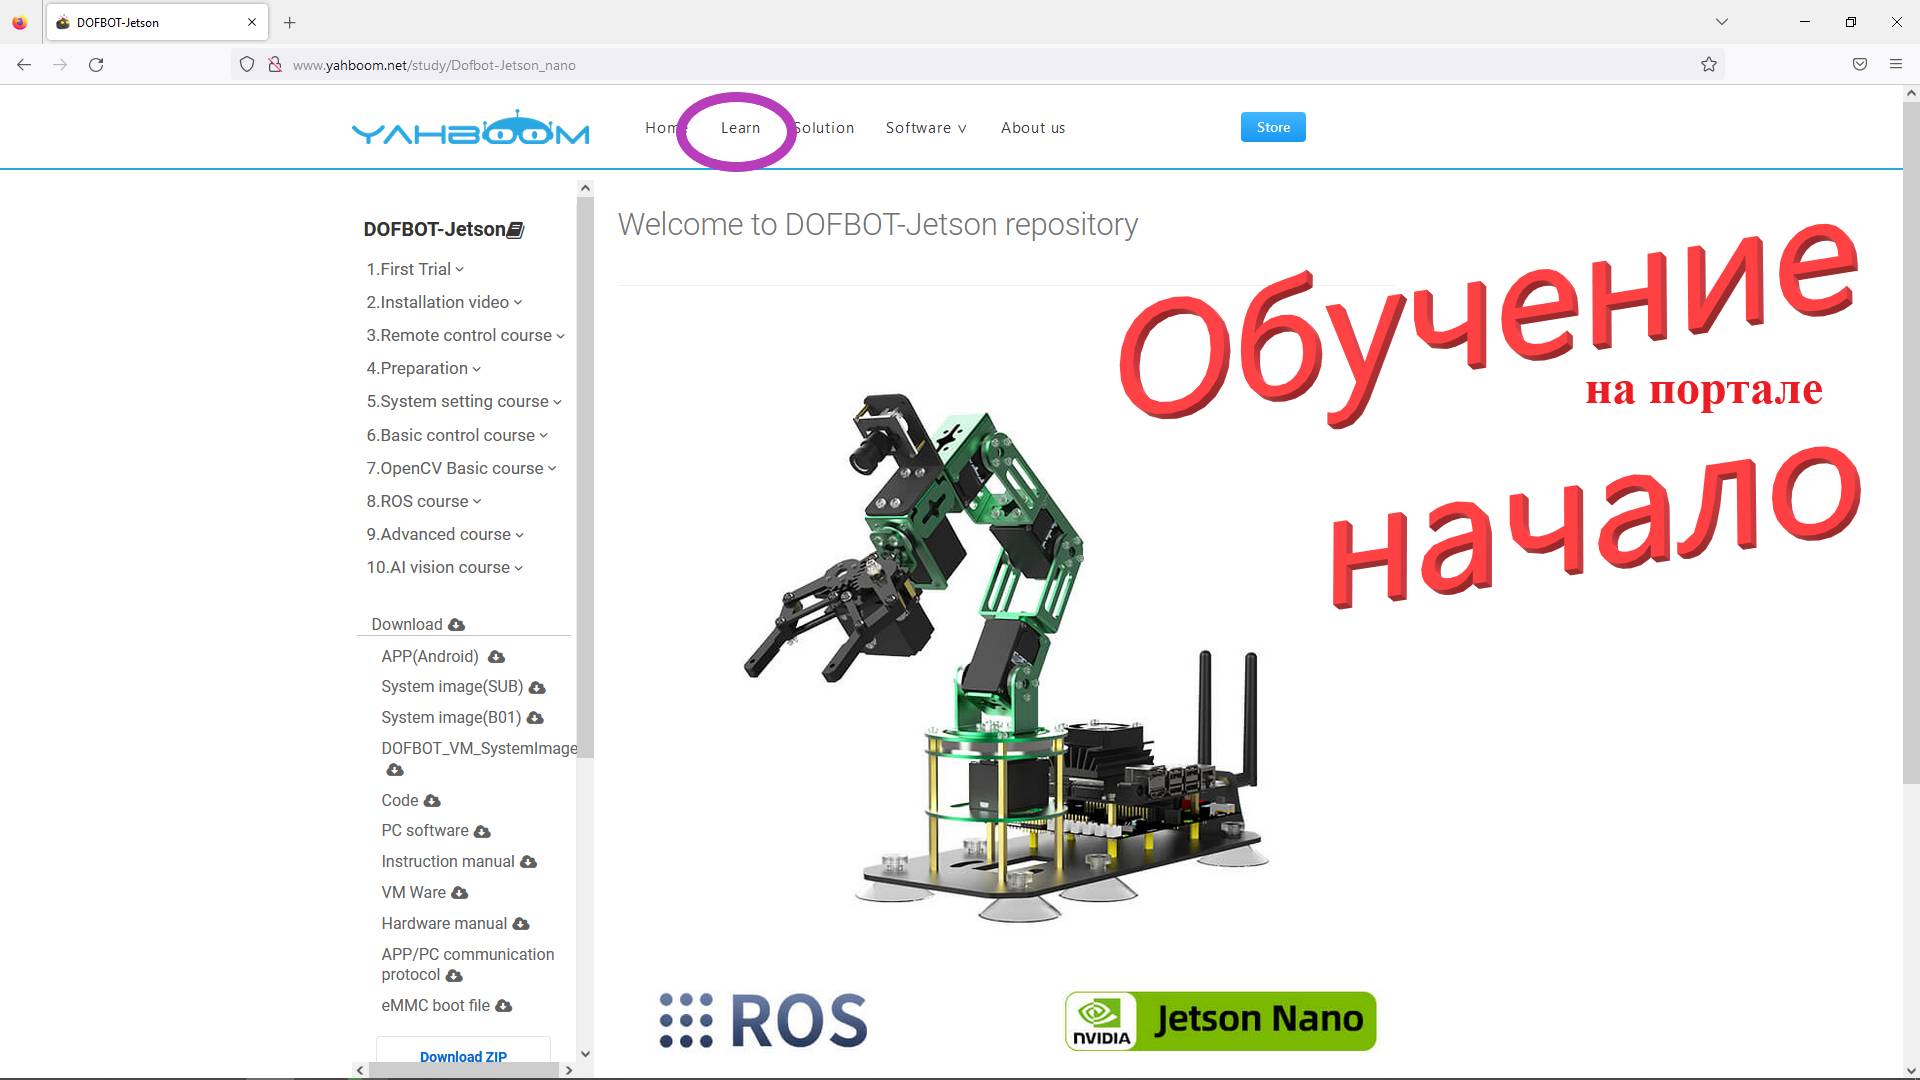
Task: Click the download cloud icon beside APP(Android)
Action: point(494,657)
